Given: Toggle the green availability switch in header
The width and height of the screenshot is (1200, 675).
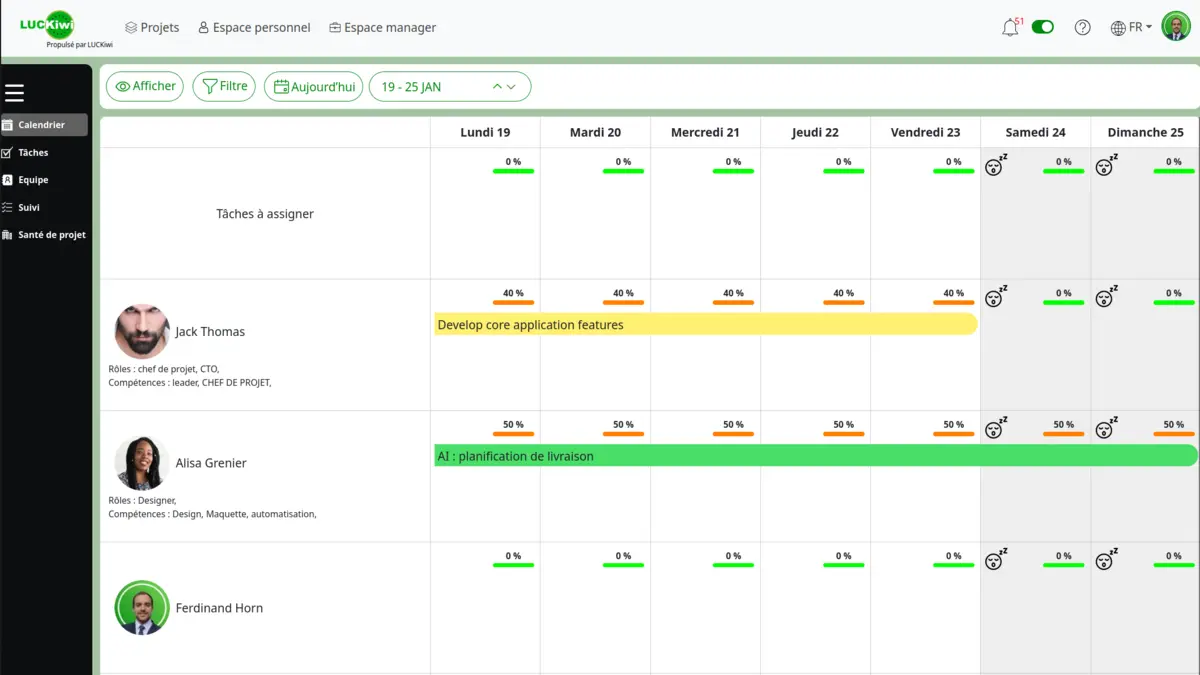Looking at the screenshot, I should tap(1043, 27).
